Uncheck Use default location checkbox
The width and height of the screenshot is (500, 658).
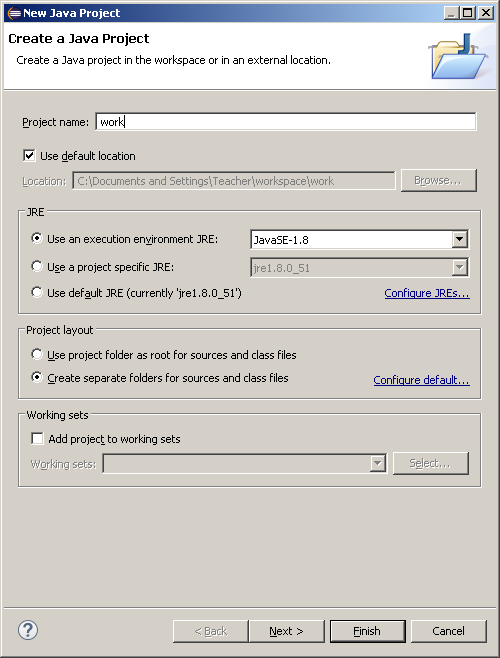tap(29, 156)
